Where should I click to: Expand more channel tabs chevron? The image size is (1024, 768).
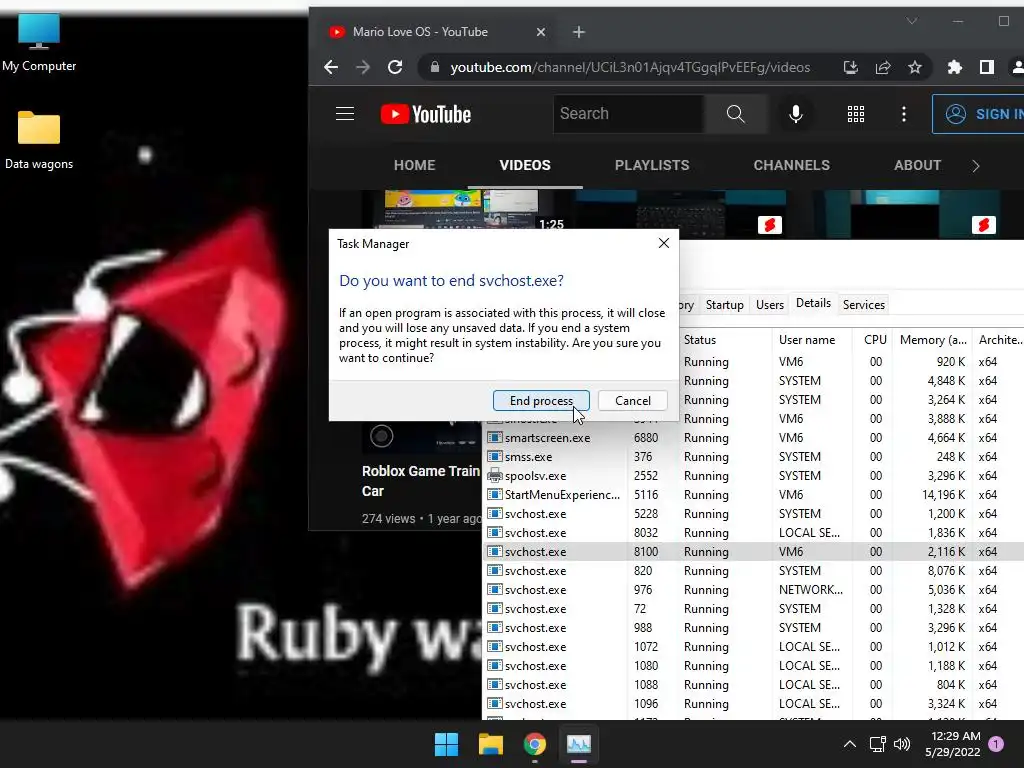pos(976,166)
